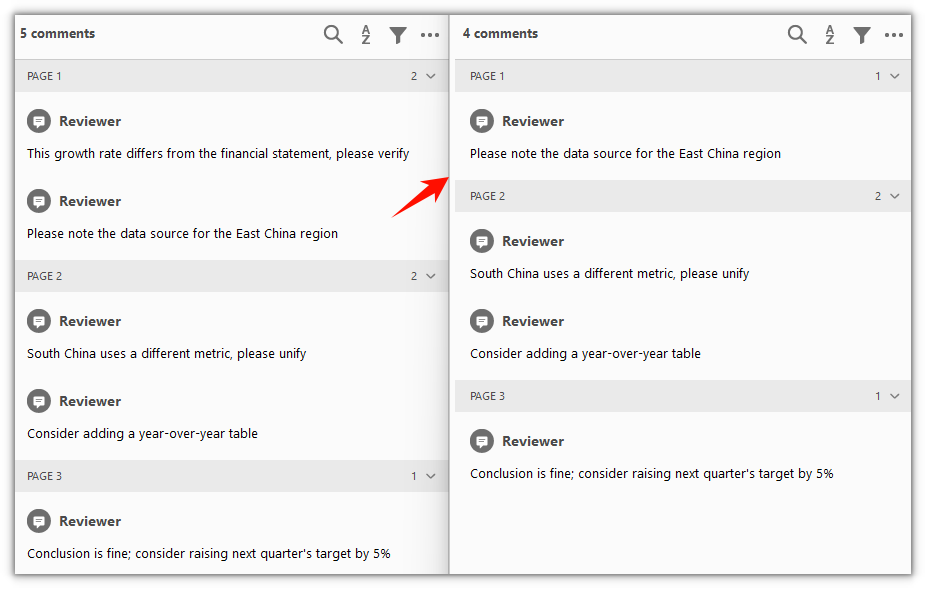
Task: Select 'Conclusion is fine' comment text in left panel
Action: (208, 554)
